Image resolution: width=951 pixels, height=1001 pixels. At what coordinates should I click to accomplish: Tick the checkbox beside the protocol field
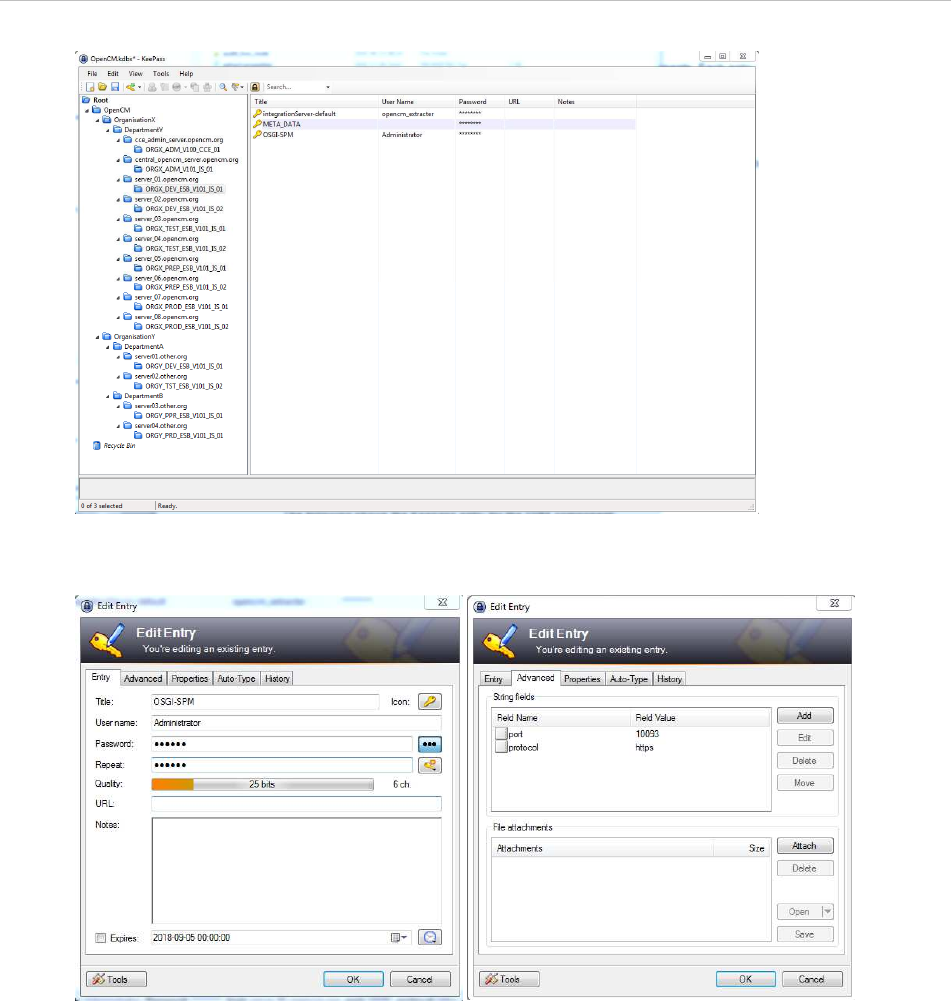click(501, 747)
